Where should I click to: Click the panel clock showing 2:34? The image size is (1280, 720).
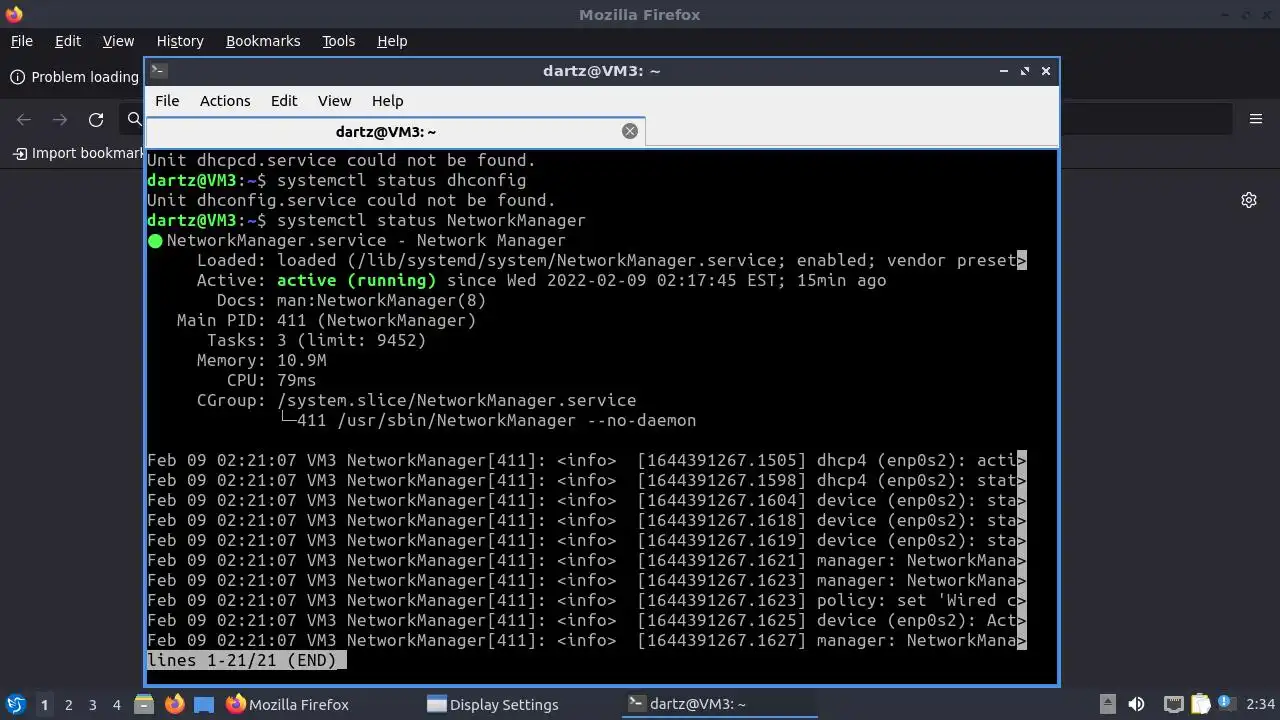(x=1260, y=704)
